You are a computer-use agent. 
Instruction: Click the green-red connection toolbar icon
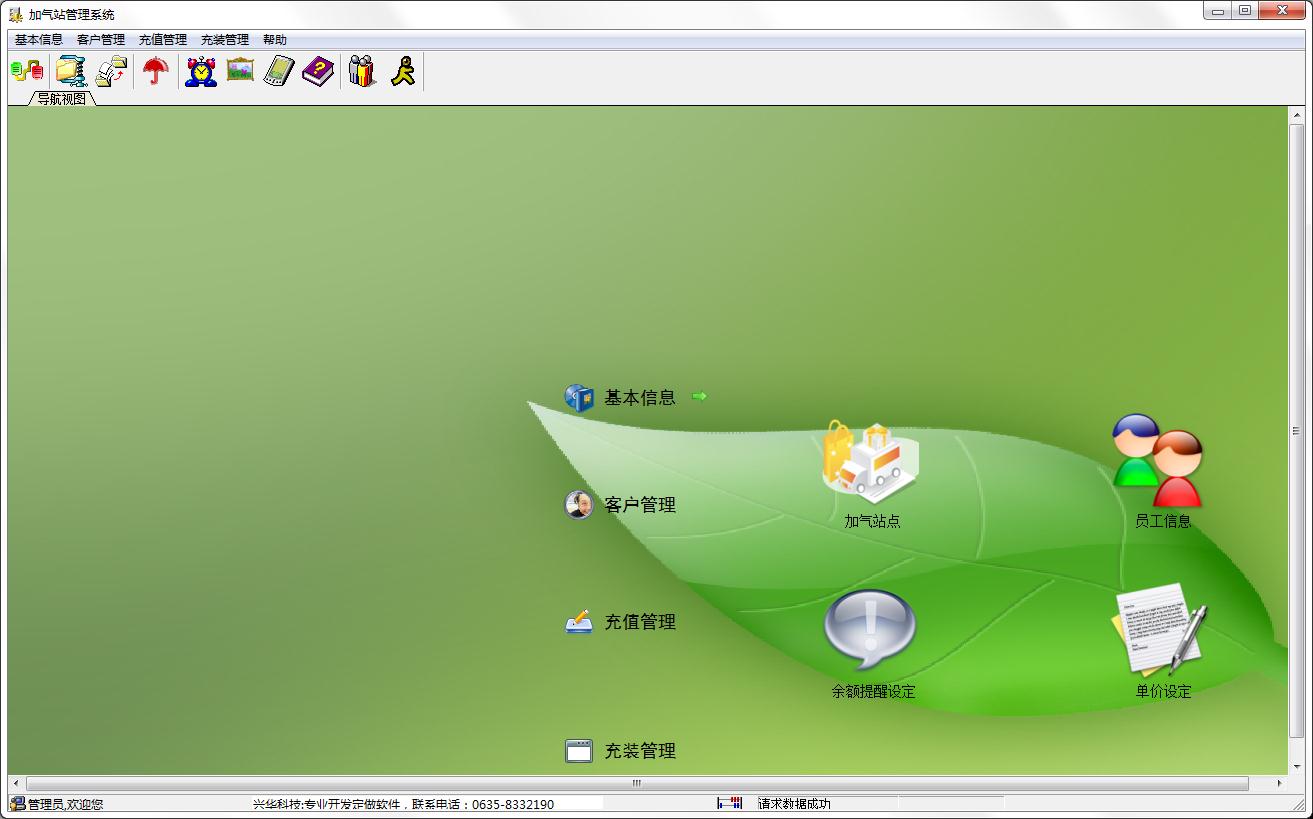point(27,72)
